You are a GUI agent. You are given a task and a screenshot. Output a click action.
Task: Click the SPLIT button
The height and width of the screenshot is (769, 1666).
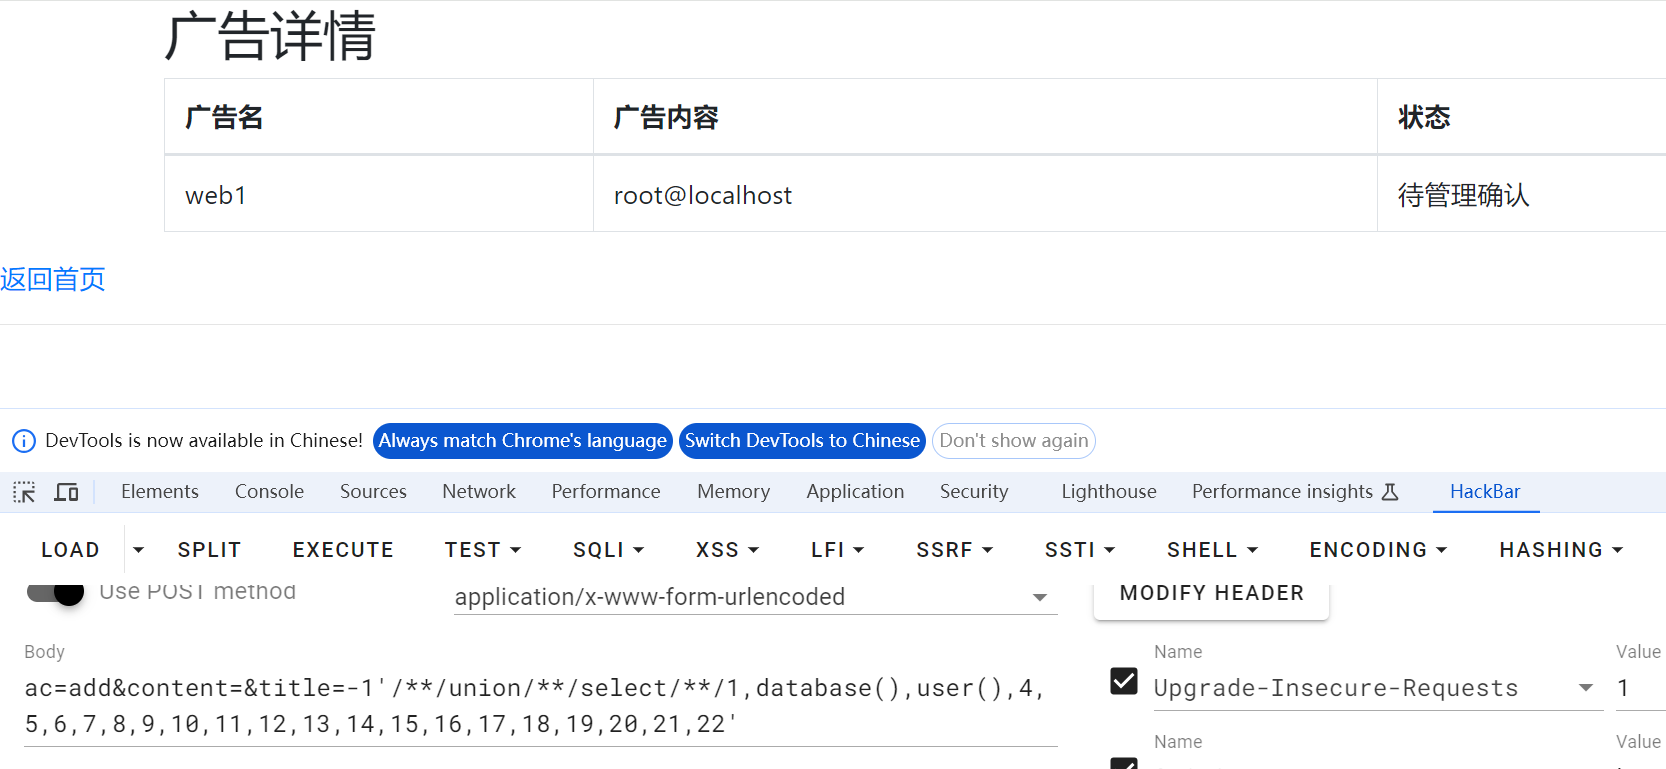tap(209, 550)
